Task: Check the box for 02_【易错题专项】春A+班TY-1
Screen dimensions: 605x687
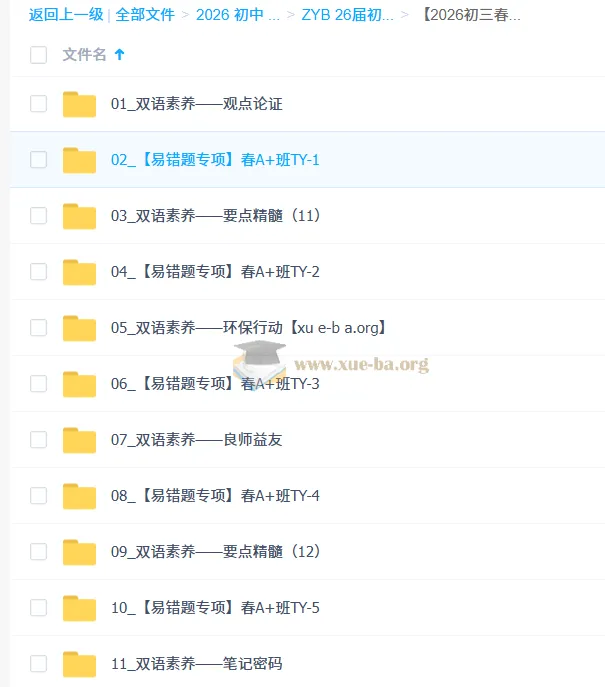Action: coord(39,159)
